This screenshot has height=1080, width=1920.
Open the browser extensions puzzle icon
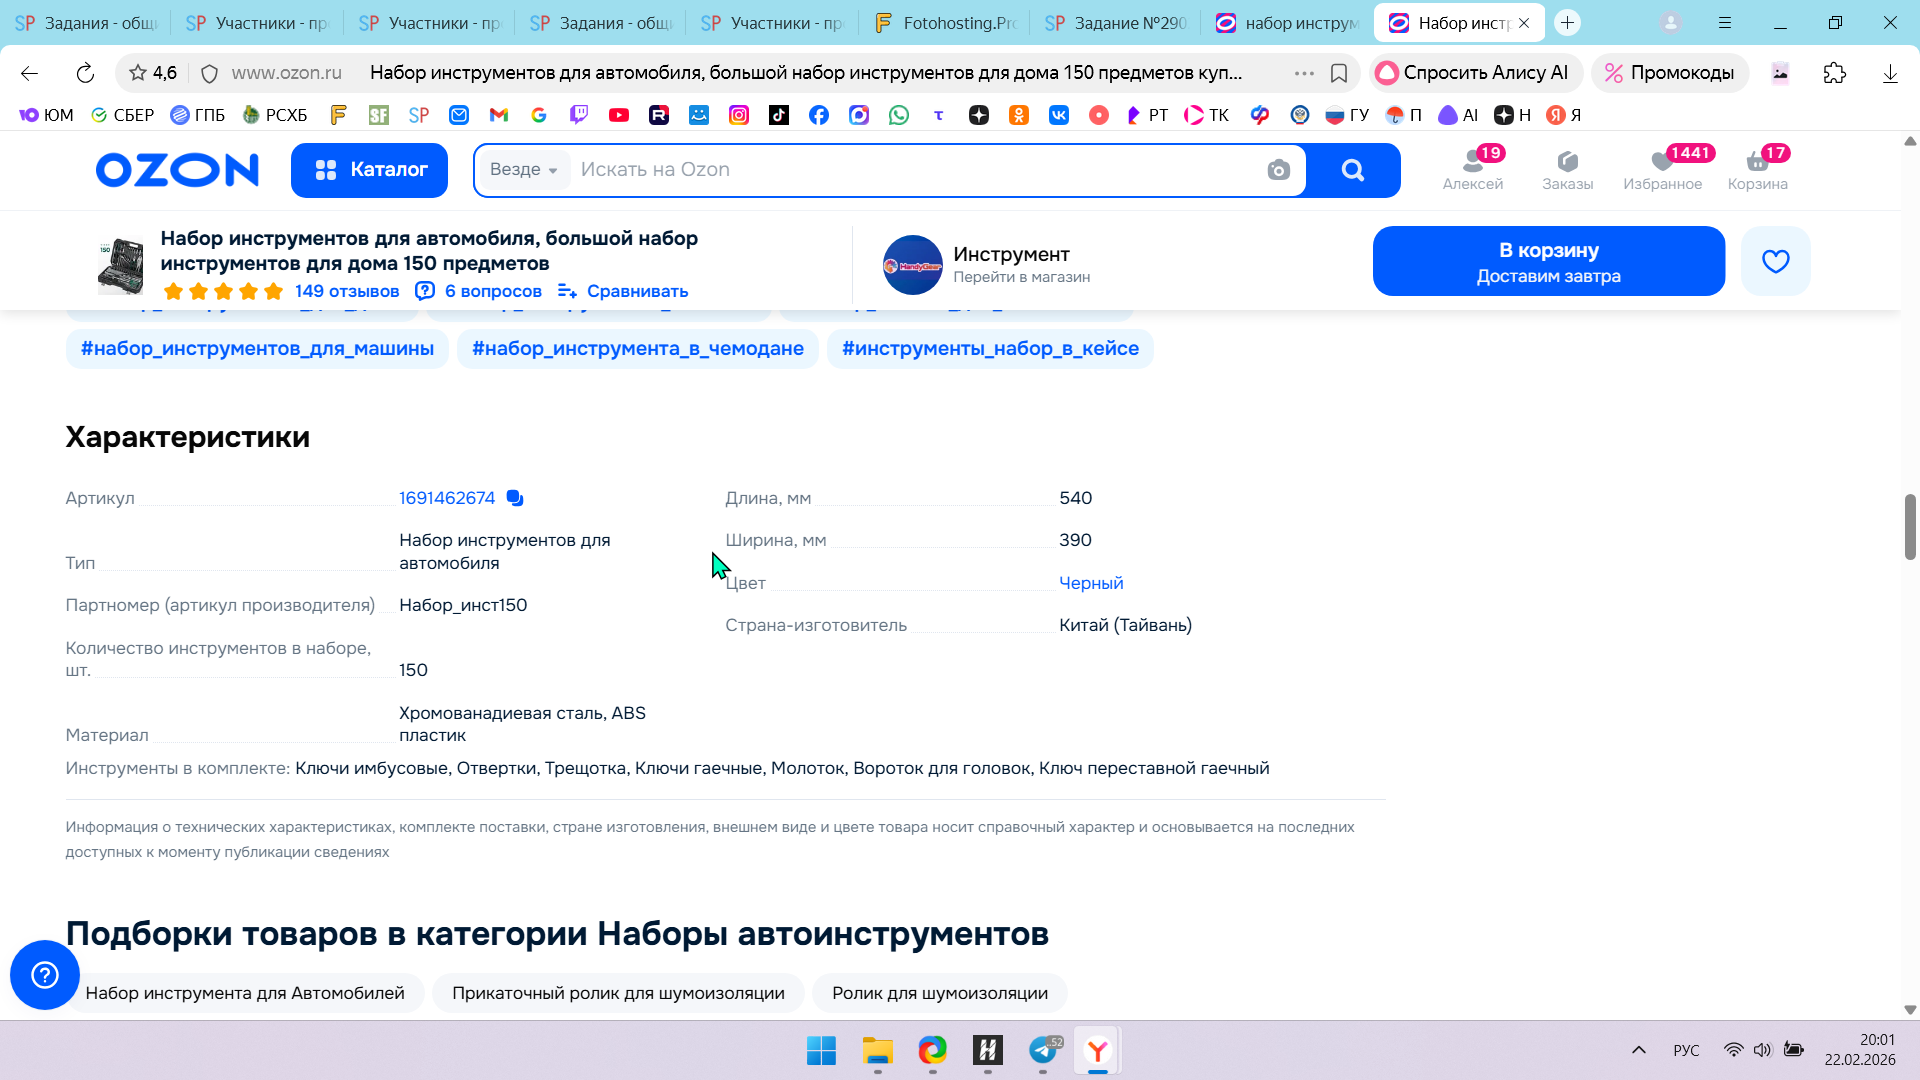1835,73
